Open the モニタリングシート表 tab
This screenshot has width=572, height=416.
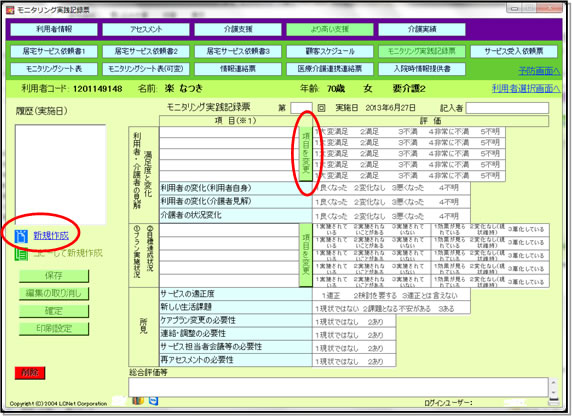tap(54, 69)
